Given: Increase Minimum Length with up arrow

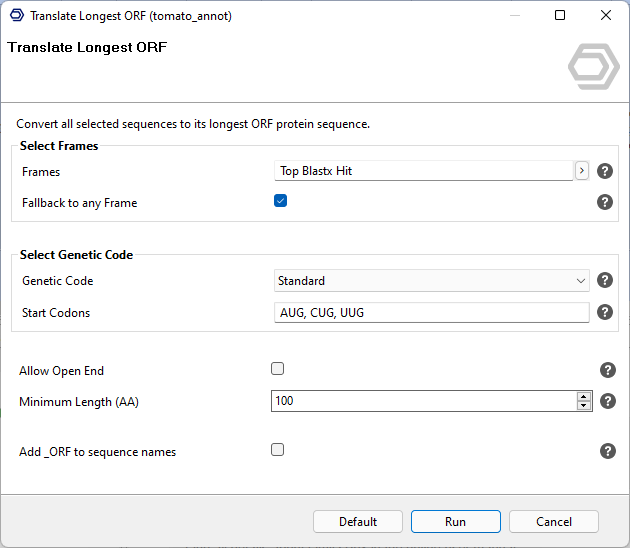Looking at the screenshot, I should pos(584,397).
